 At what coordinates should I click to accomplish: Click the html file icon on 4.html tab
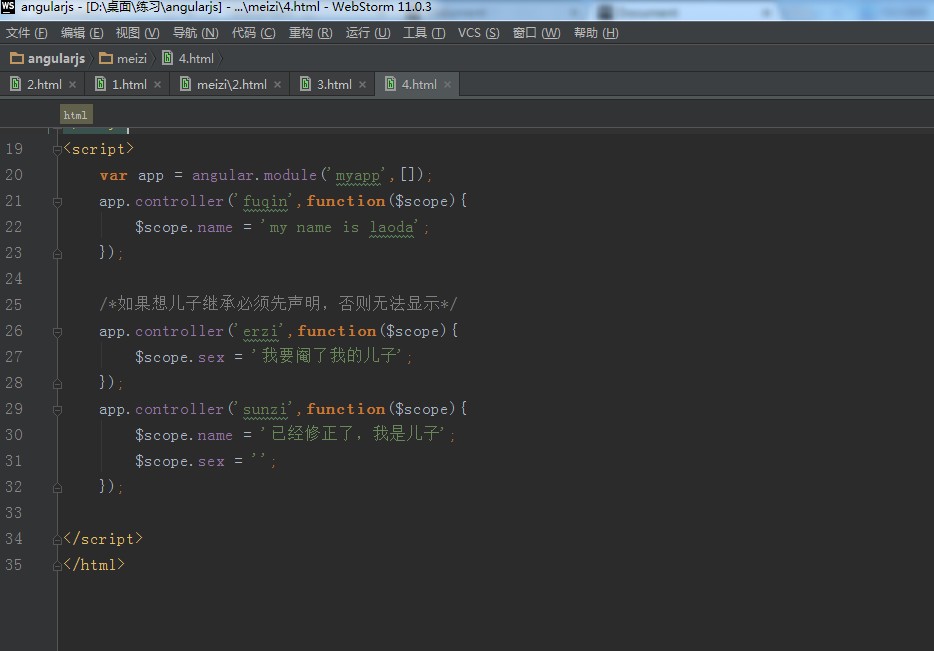click(390, 84)
